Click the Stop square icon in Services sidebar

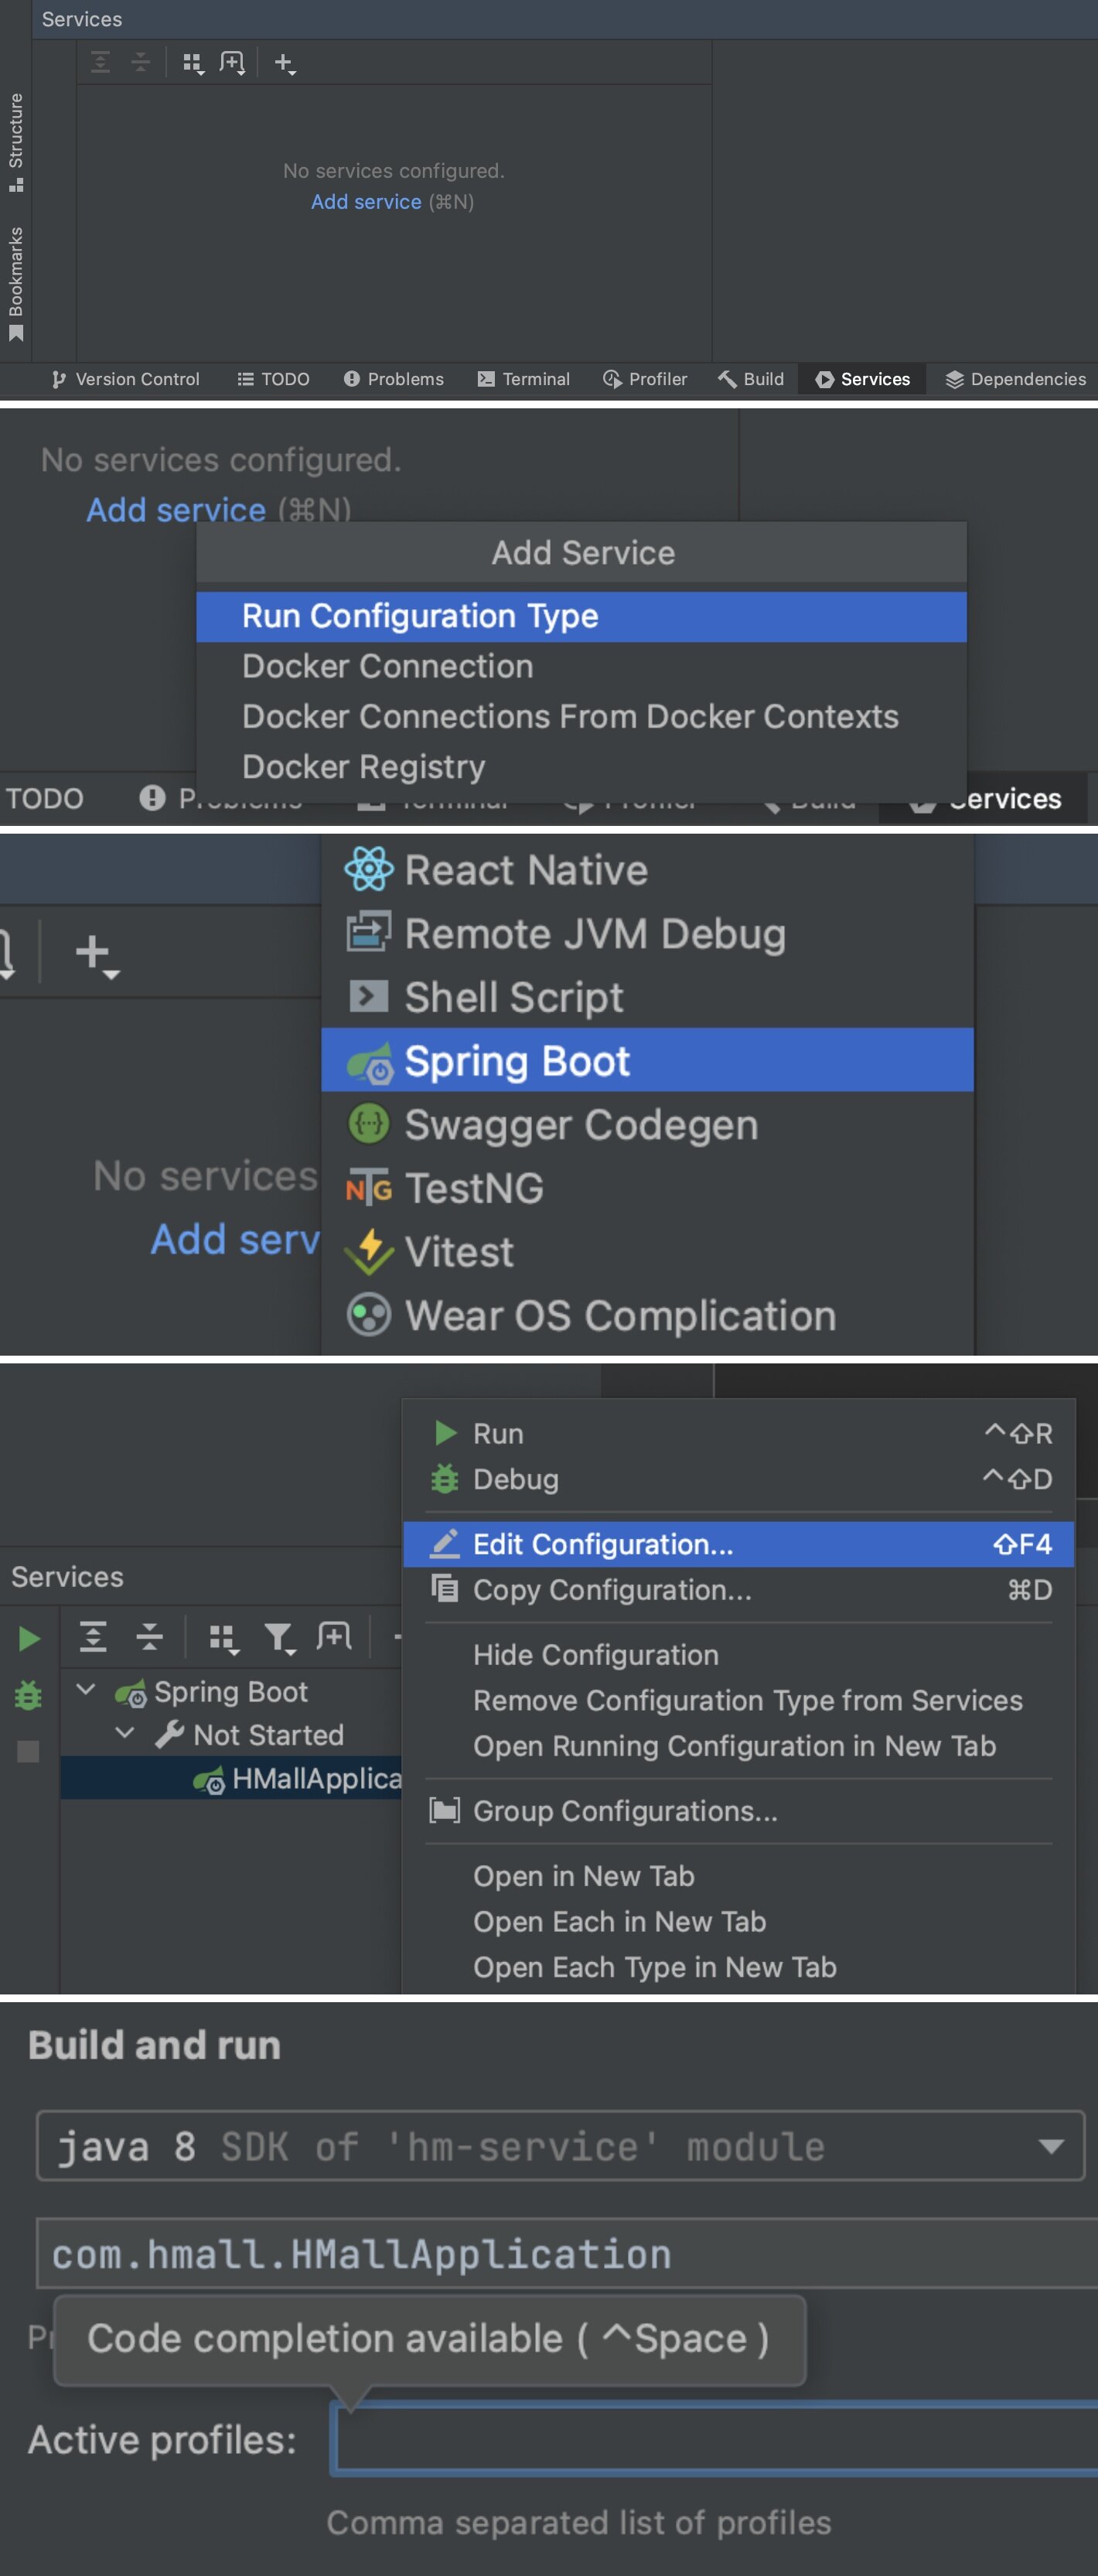(x=28, y=1751)
